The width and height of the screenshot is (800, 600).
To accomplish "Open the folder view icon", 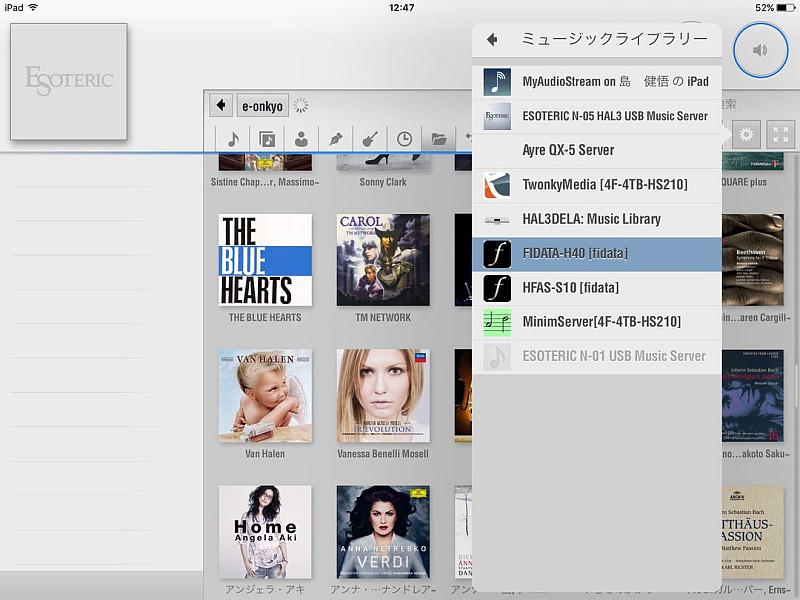I will (438, 139).
